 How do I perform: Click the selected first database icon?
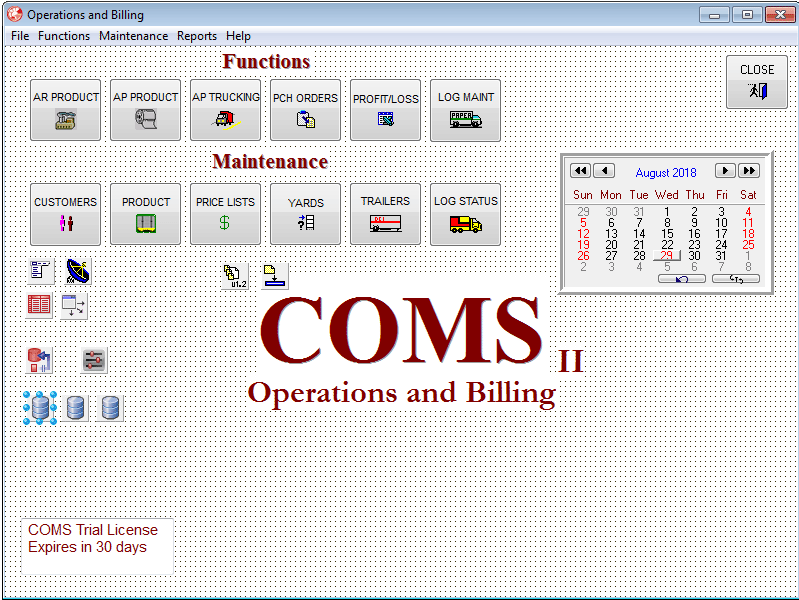40,408
